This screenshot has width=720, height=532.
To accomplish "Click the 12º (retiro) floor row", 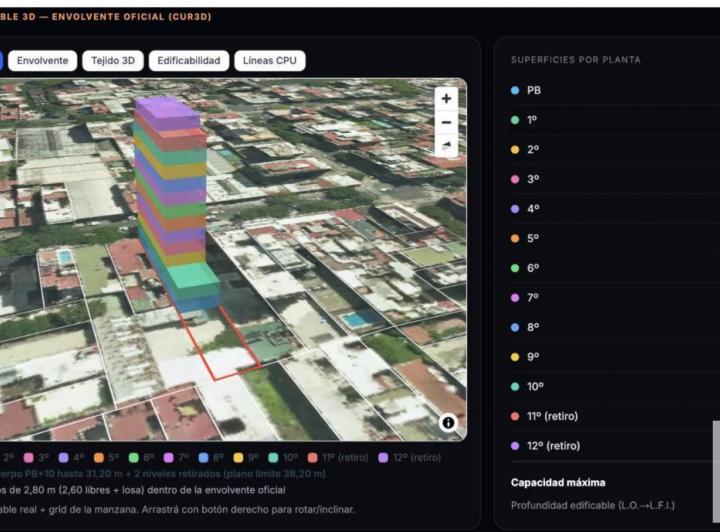I will coord(615,446).
